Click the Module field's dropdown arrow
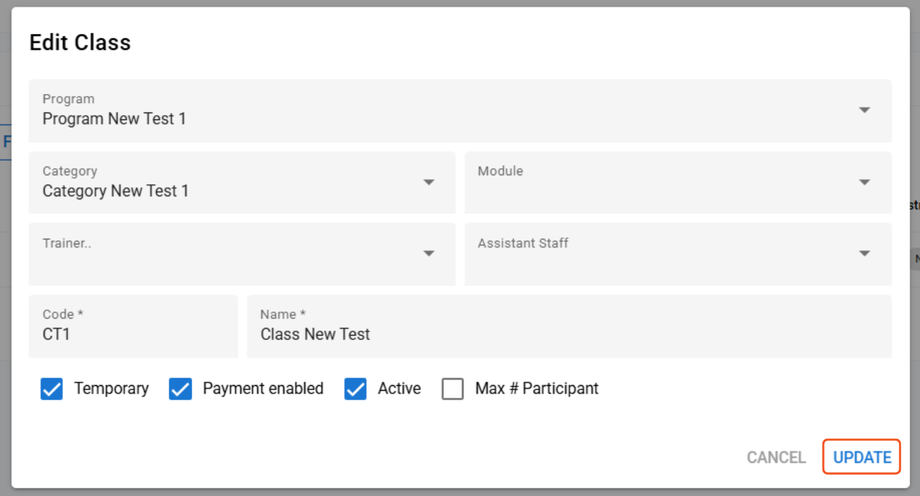This screenshot has height=496, width=920. (x=864, y=182)
